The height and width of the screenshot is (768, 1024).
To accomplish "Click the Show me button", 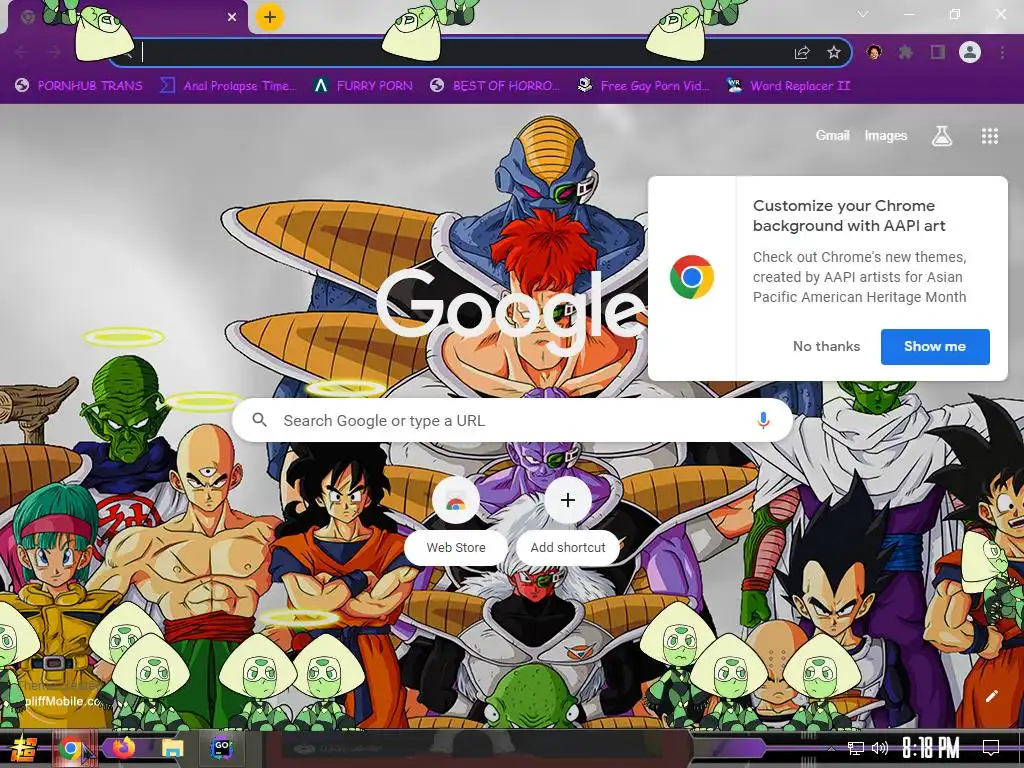I will pos(935,347).
